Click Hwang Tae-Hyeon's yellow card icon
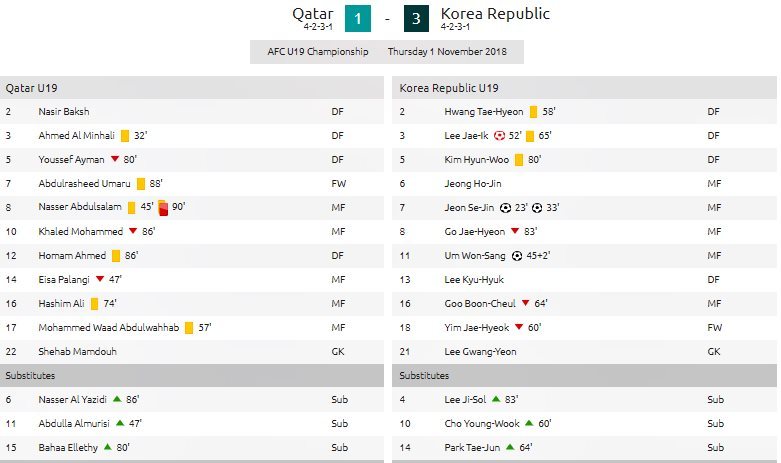Image resolution: width=781 pixels, height=463 pixels. coord(534,111)
